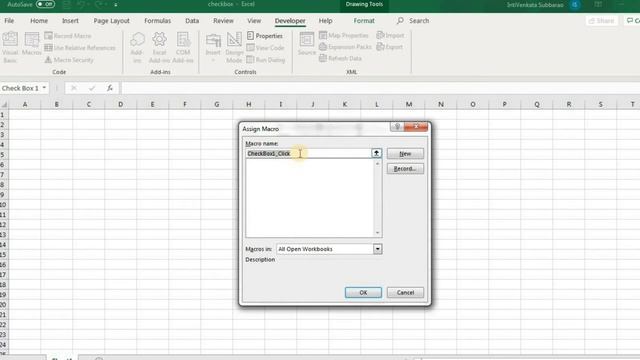This screenshot has height=360, width=640.
Task: Click the user account avatar
Action: (x=575, y=4)
